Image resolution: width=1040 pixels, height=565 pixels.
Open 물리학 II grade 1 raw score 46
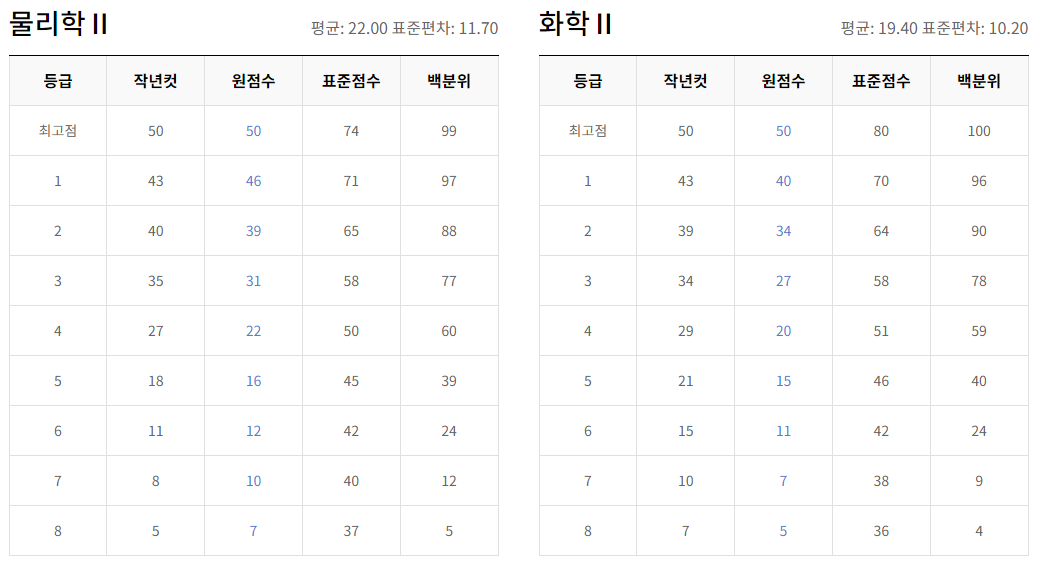(253, 181)
